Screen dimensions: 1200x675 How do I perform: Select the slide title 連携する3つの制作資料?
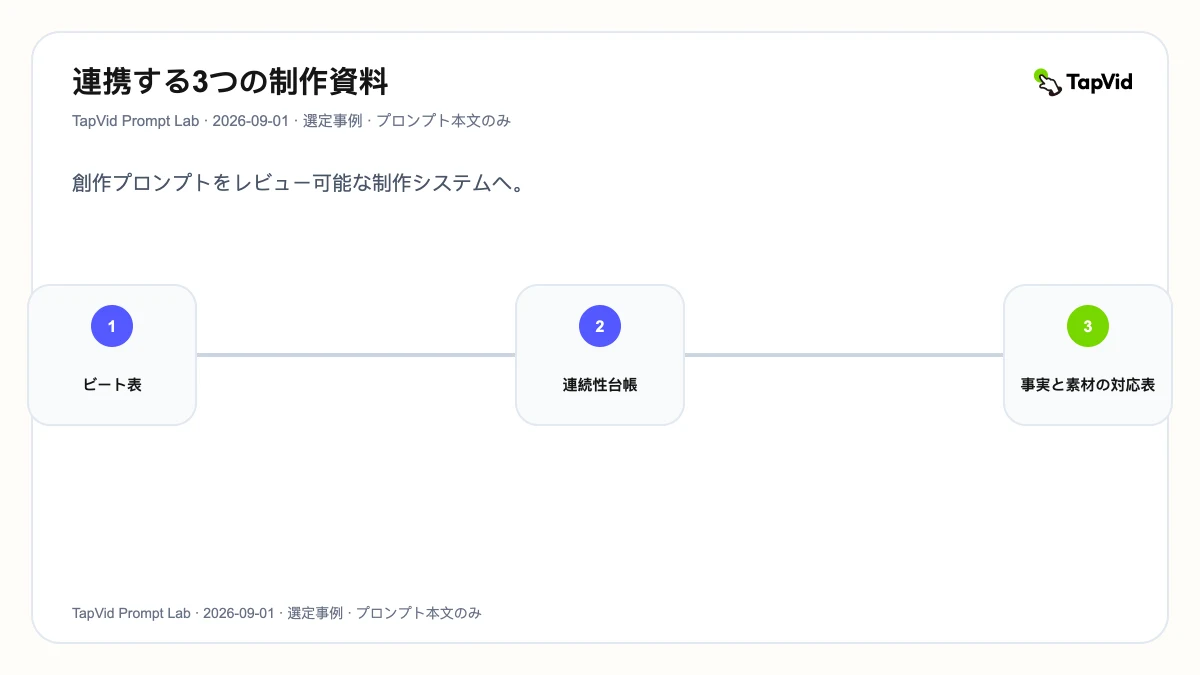230,82
